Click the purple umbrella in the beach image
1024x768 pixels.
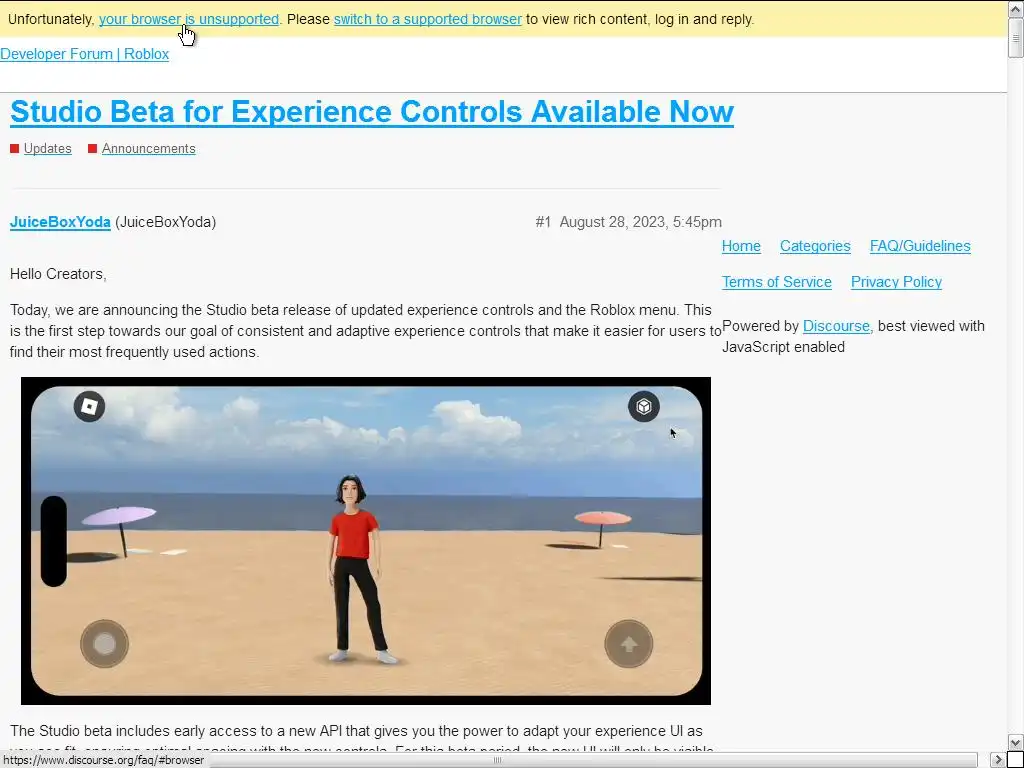(x=119, y=530)
